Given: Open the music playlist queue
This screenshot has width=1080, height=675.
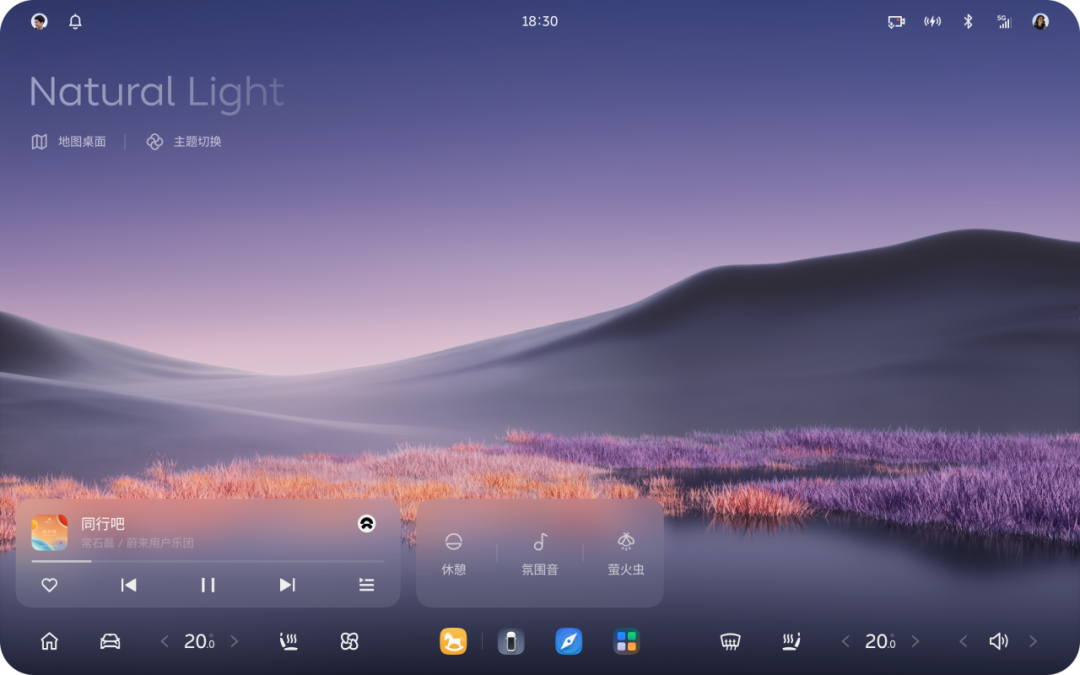Looking at the screenshot, I should (x=366, y=585).
